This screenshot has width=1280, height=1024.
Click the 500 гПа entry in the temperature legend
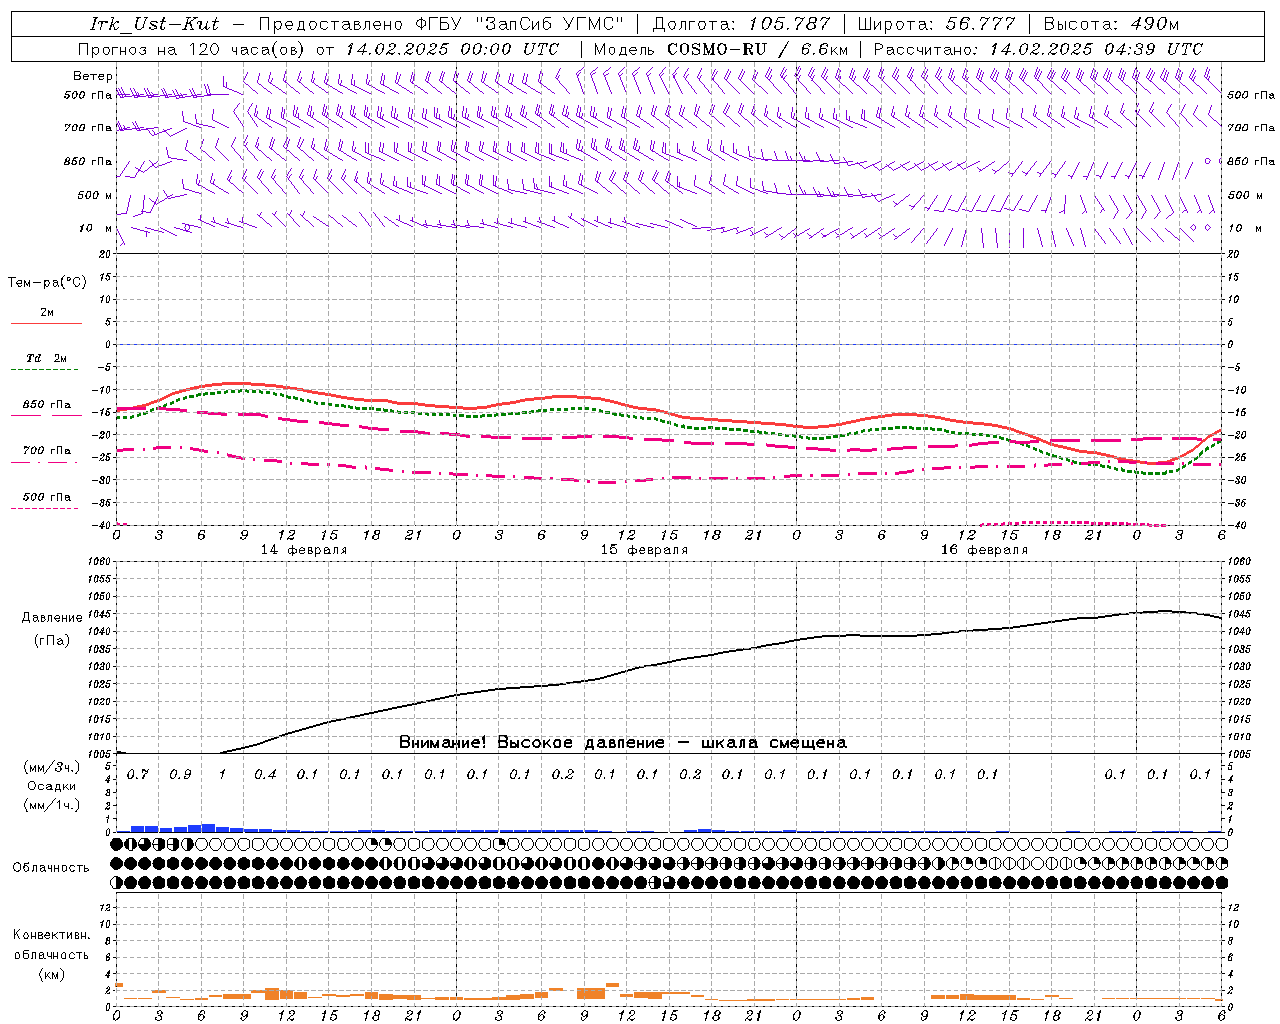click(x=47, y=497)
